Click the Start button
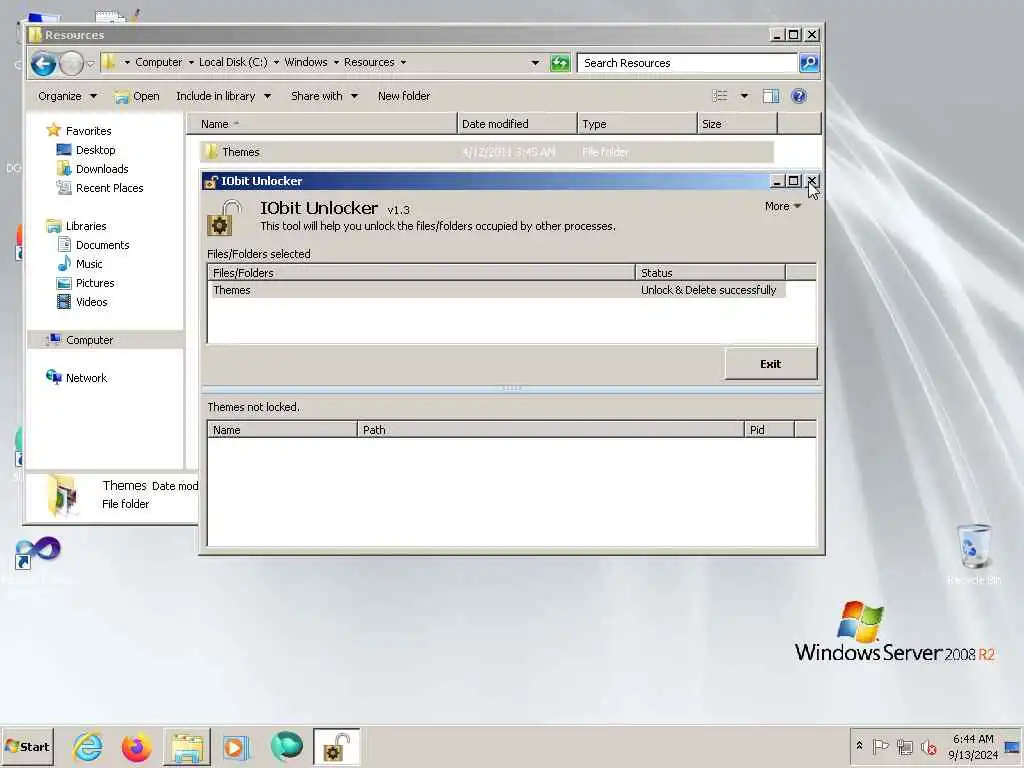The height and width of the screenshot is (768, 1024). tap(27, 746)
